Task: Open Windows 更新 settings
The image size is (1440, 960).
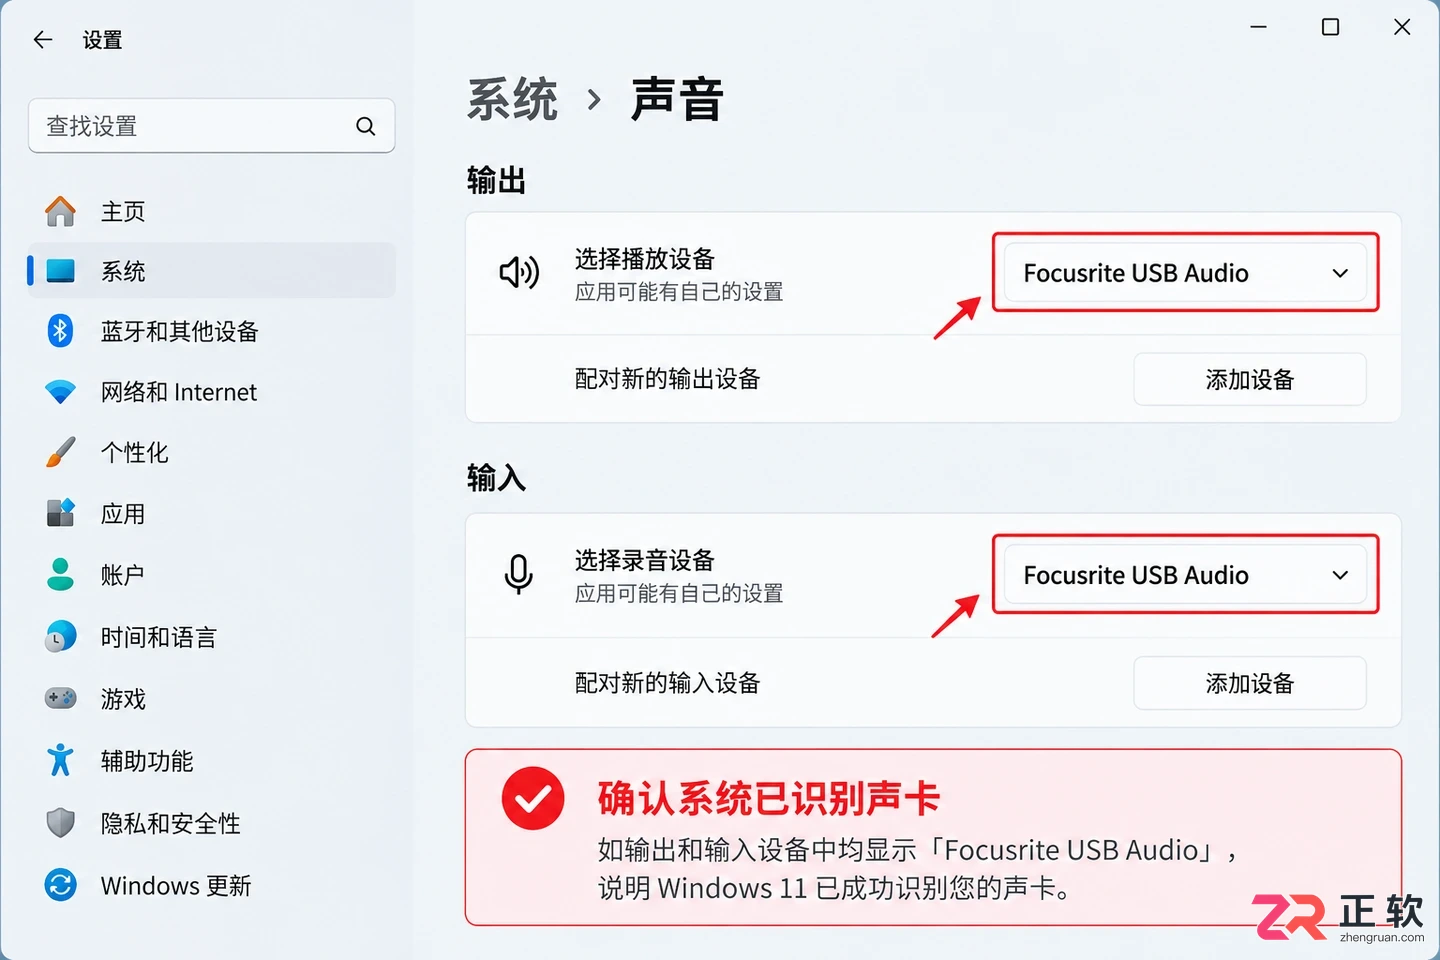Action: [x=211, y=885]
